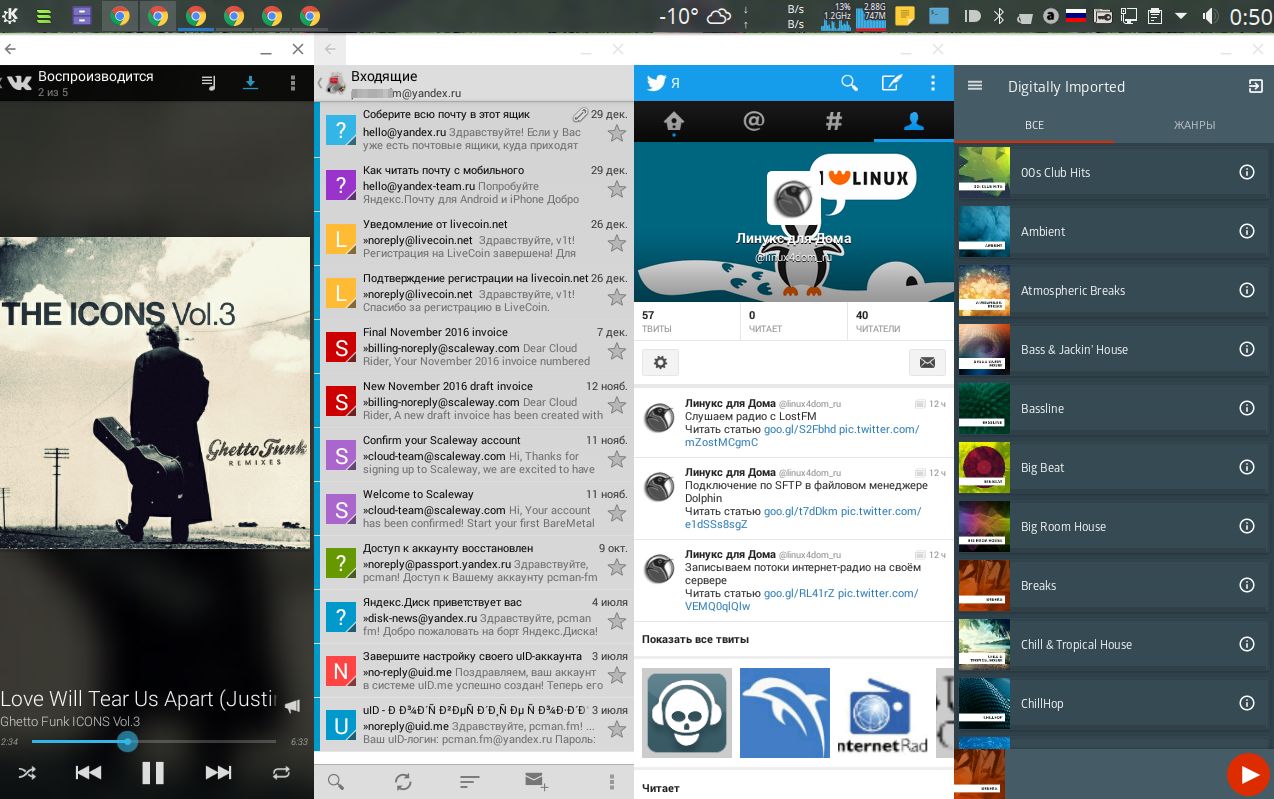The height and width of the screenshot is (799, 1274).
Task: Open Twitter mentions tab
Action: (754, 121)
